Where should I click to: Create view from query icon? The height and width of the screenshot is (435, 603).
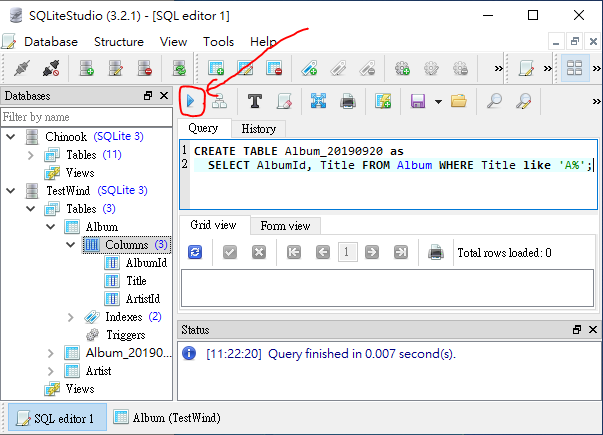tap(383, 102)
